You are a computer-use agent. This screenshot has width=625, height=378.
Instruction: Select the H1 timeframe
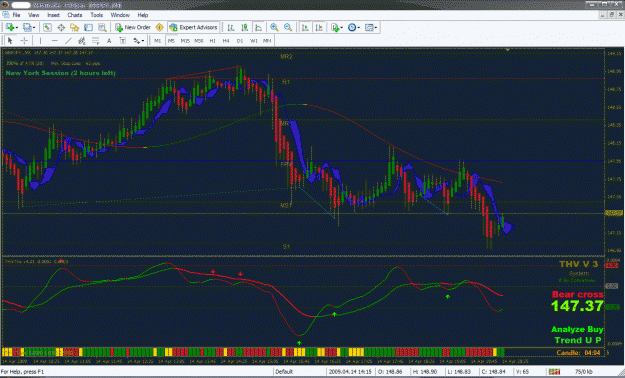click(212, 41)
